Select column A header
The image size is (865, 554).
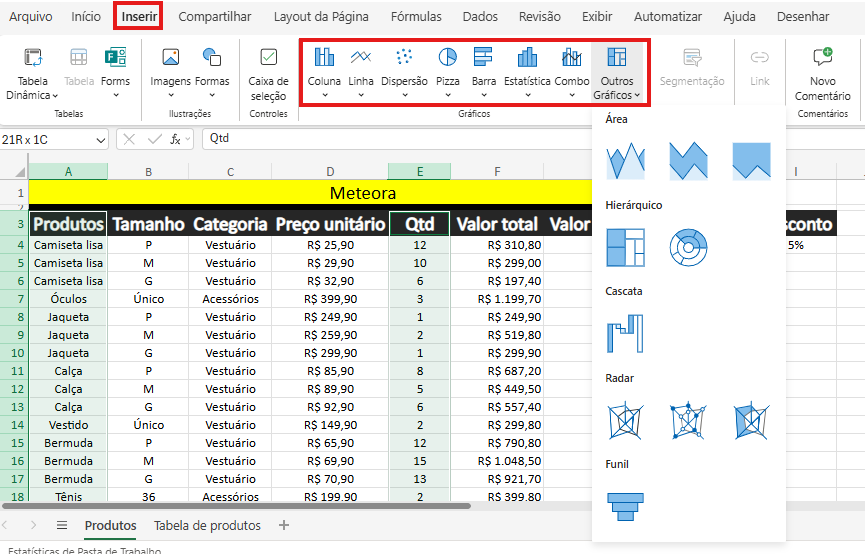(x=68, y=172)
